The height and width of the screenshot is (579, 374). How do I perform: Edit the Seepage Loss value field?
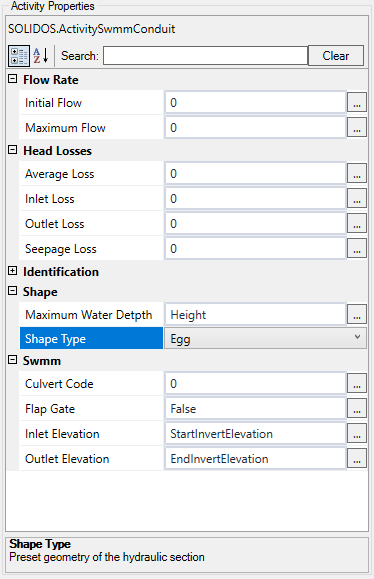255,248
